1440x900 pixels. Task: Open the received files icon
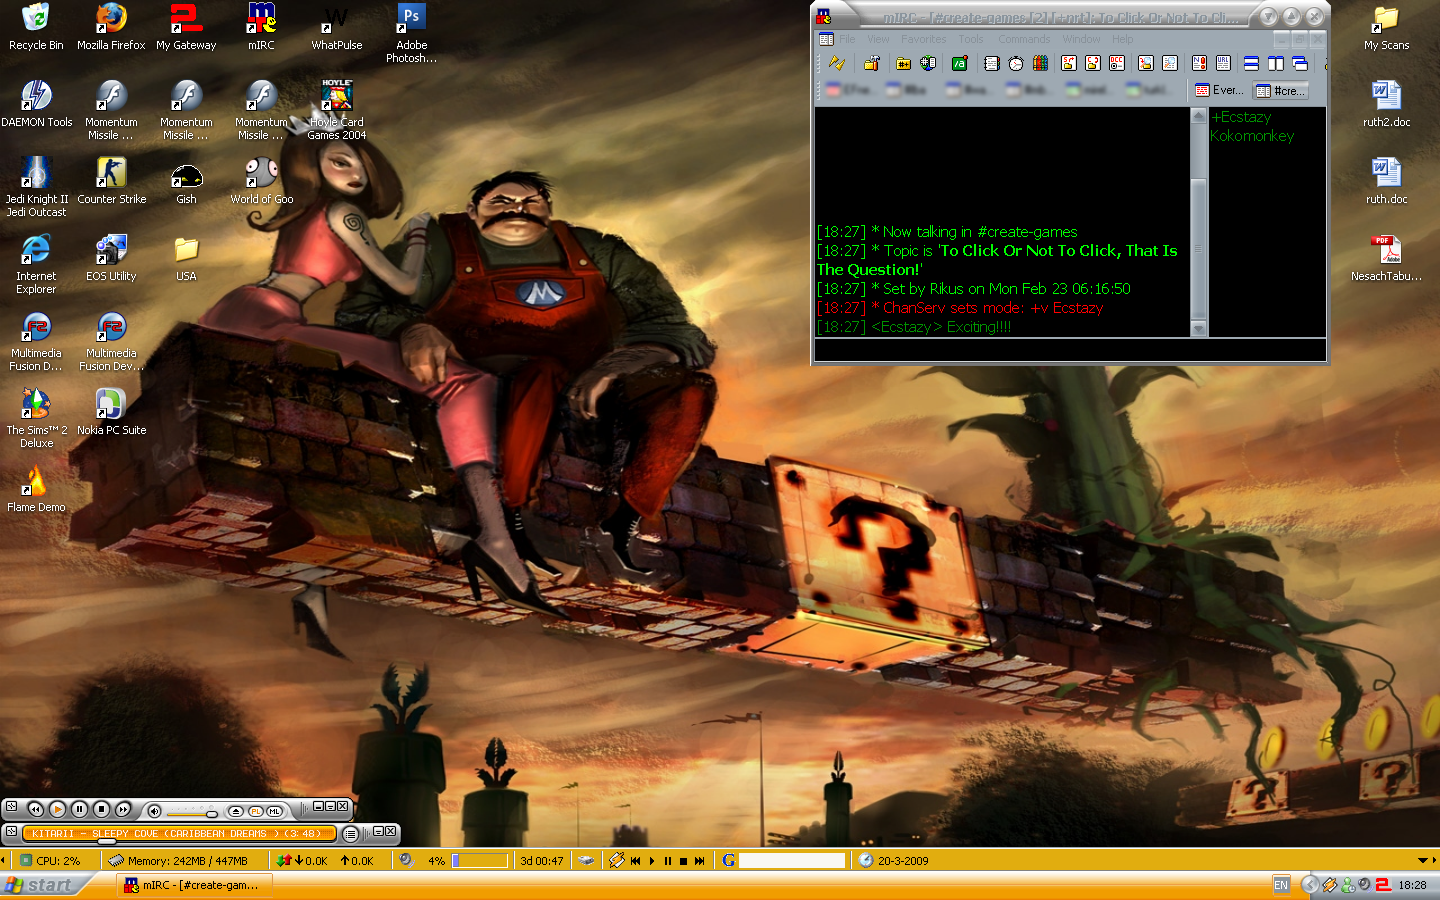(1146, 63)
